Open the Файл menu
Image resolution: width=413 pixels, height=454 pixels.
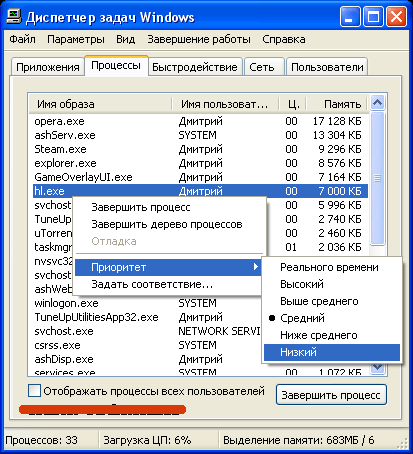coord(22,39)
